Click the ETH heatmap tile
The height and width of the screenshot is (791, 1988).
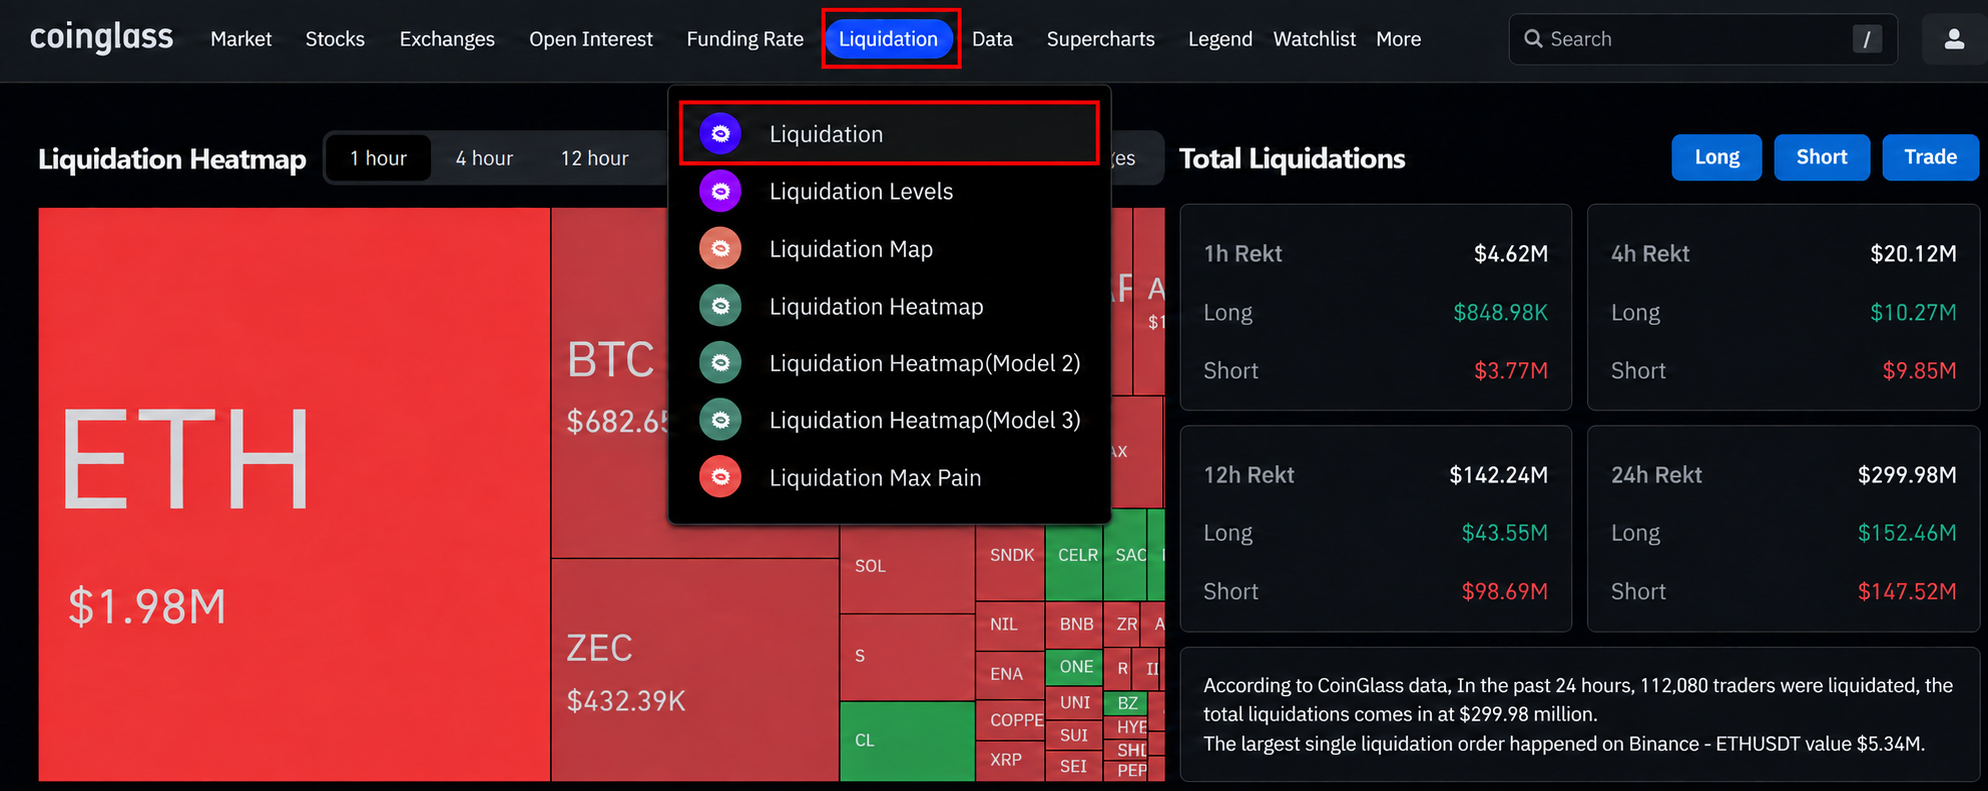(294, 494)
